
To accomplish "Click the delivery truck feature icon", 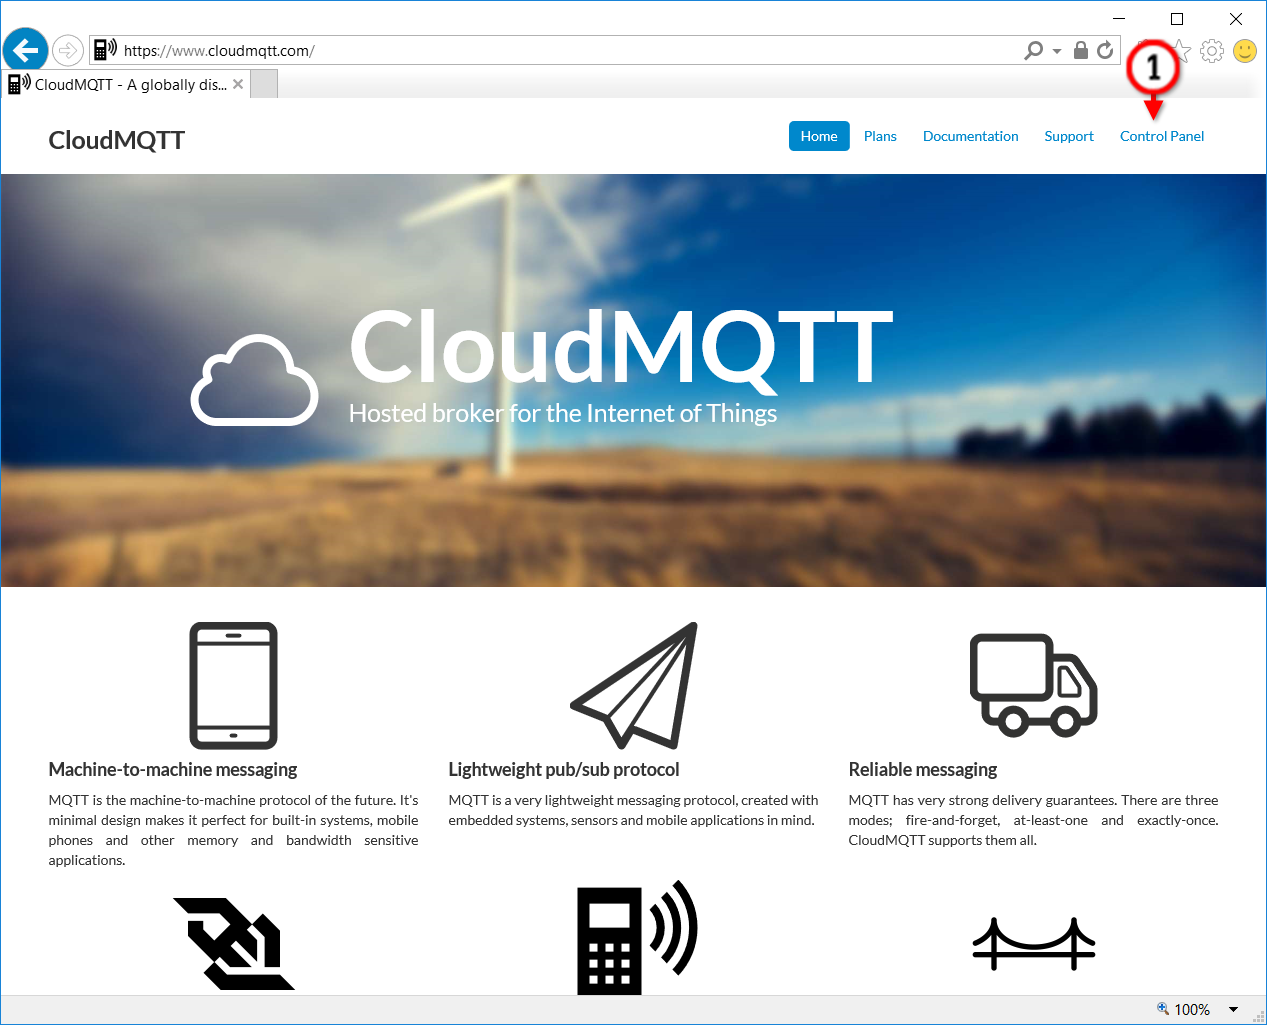I will coord(1034,686).
